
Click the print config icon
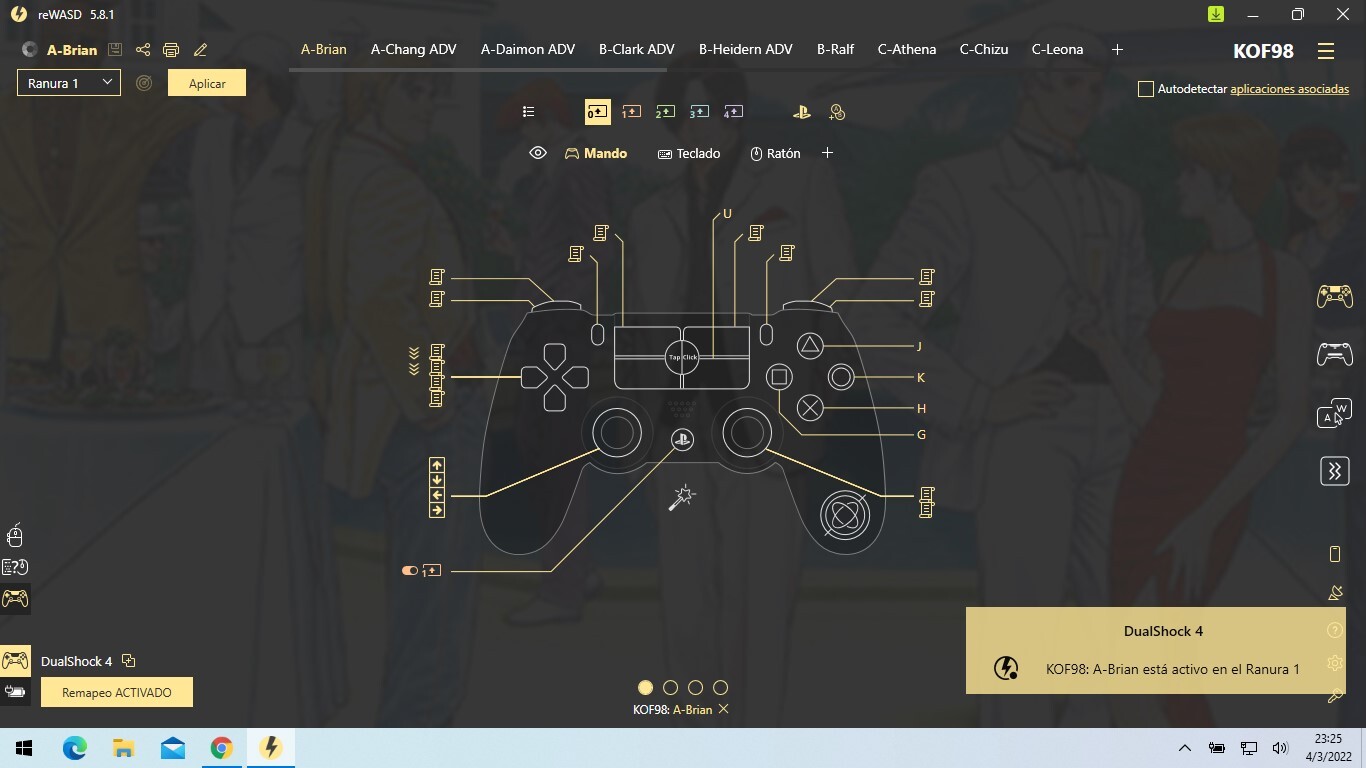(171, 50)
